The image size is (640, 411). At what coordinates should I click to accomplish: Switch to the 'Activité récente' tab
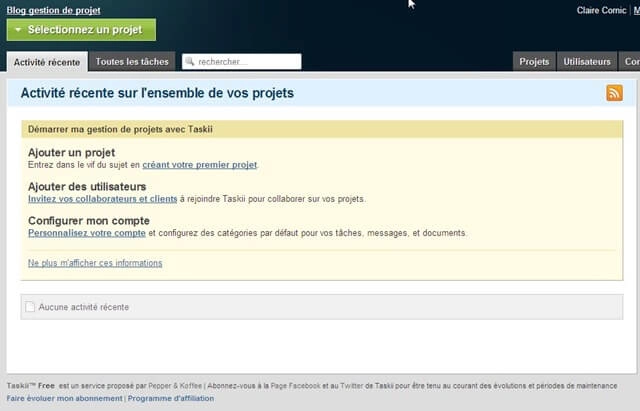(x=47, y=62)
